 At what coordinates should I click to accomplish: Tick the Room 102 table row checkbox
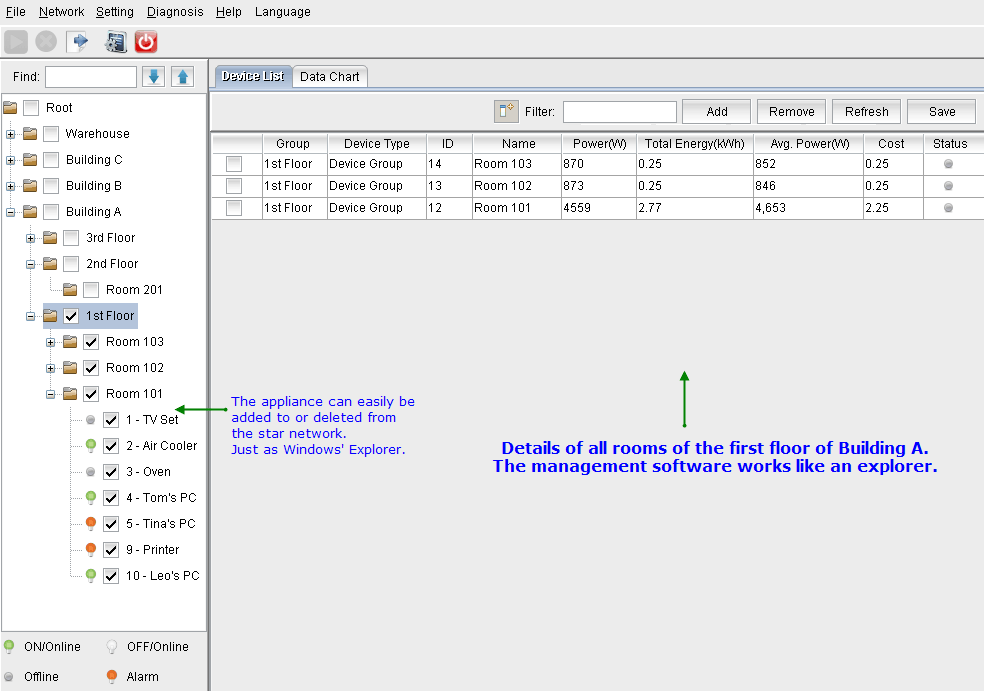point(233,186)
